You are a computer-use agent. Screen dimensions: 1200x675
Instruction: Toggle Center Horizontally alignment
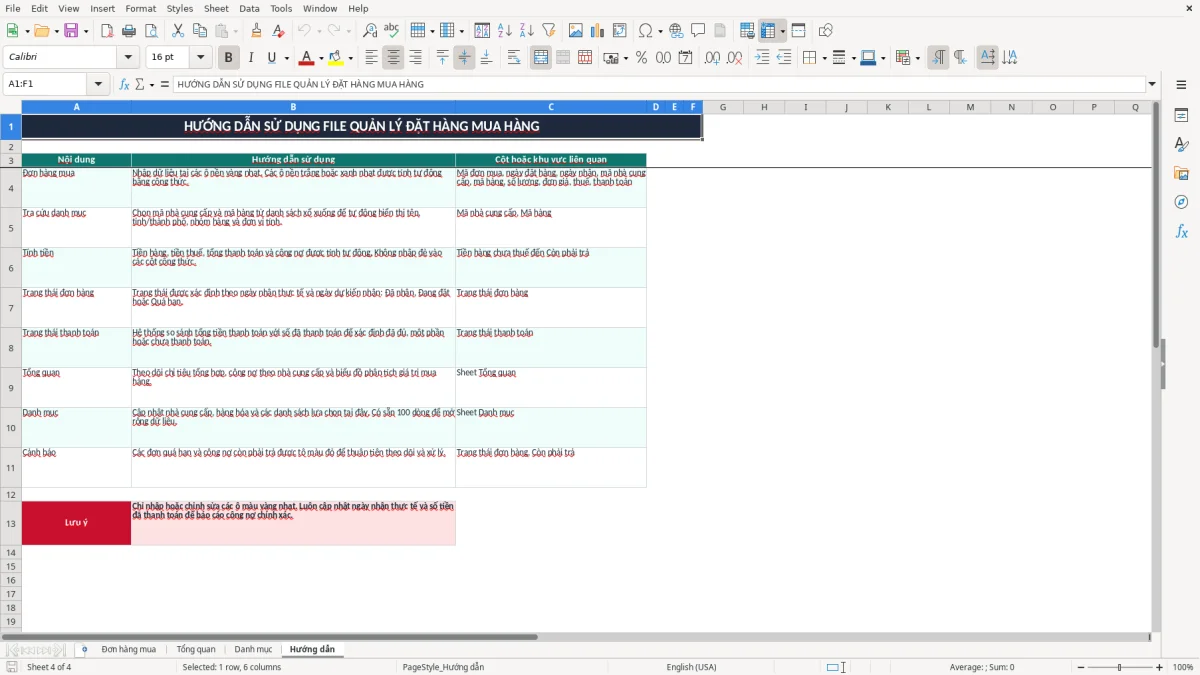click(394, 58)
